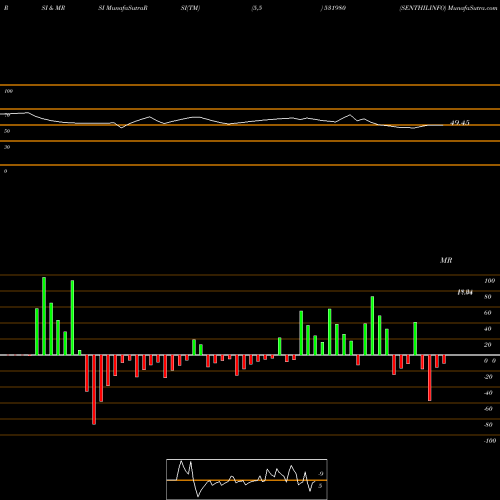Click the '20' label on MR axis
The width and height of the screenshot is (500, 500).
point(488,345)
